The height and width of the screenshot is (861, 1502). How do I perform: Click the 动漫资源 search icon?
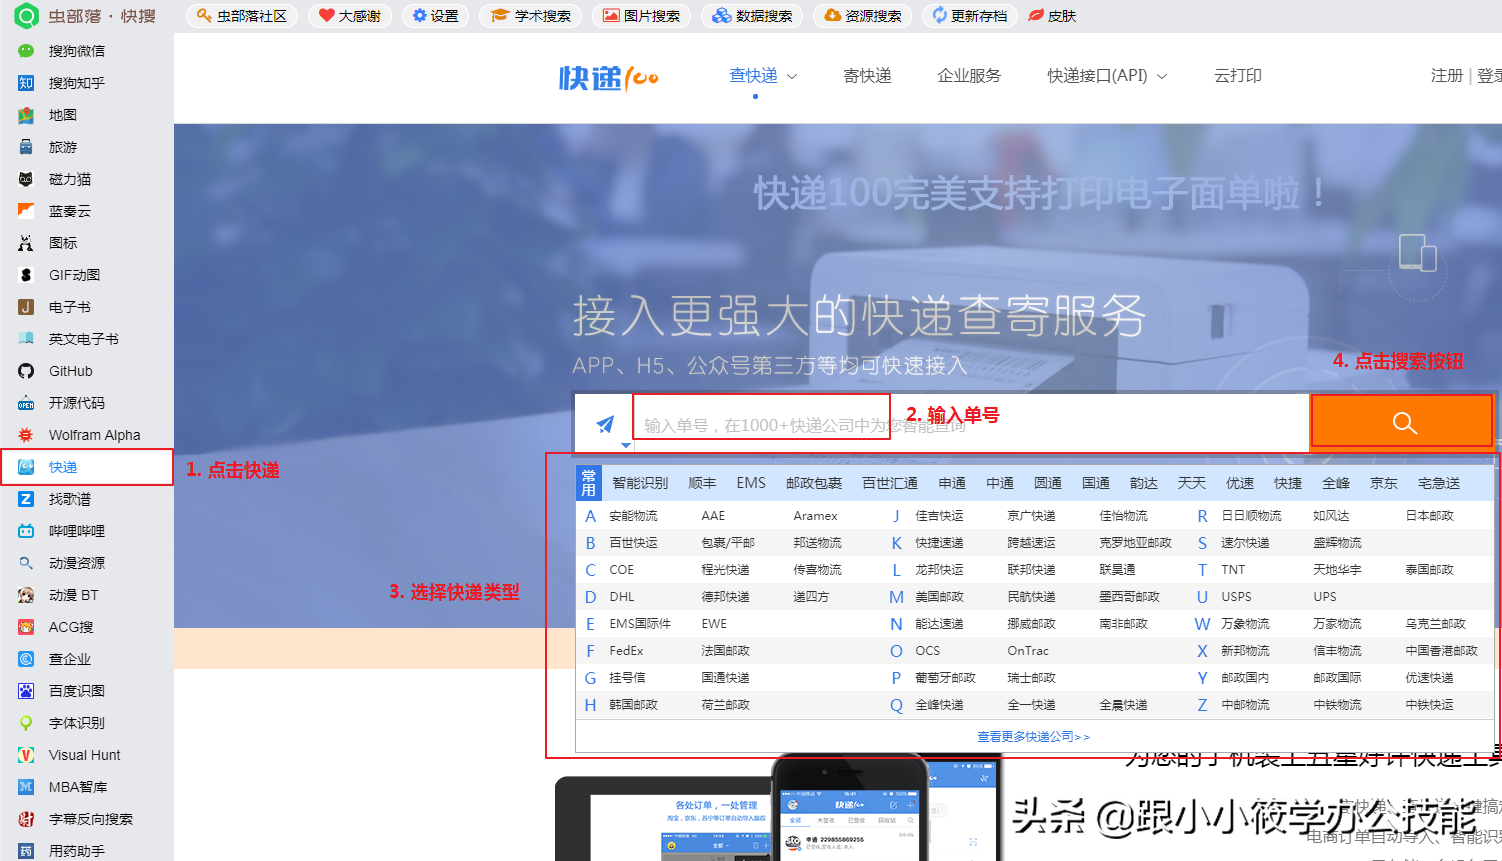26,563
